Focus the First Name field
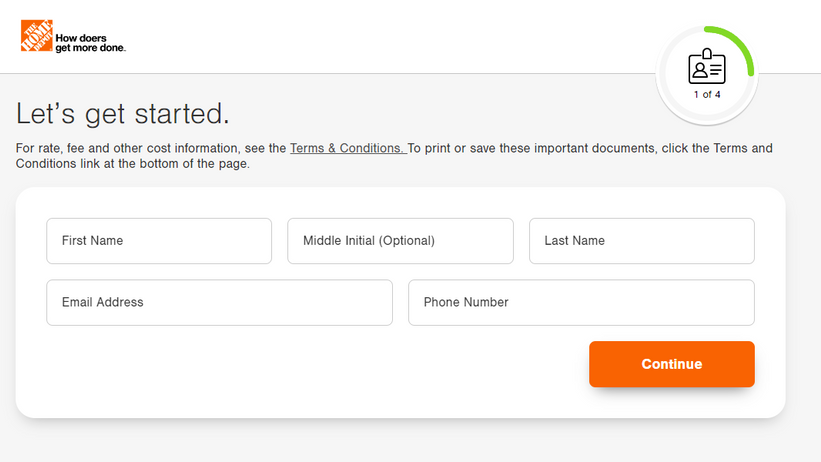Image resolution: width=821 pixels, height=462 pixels. tap(159, 241)
